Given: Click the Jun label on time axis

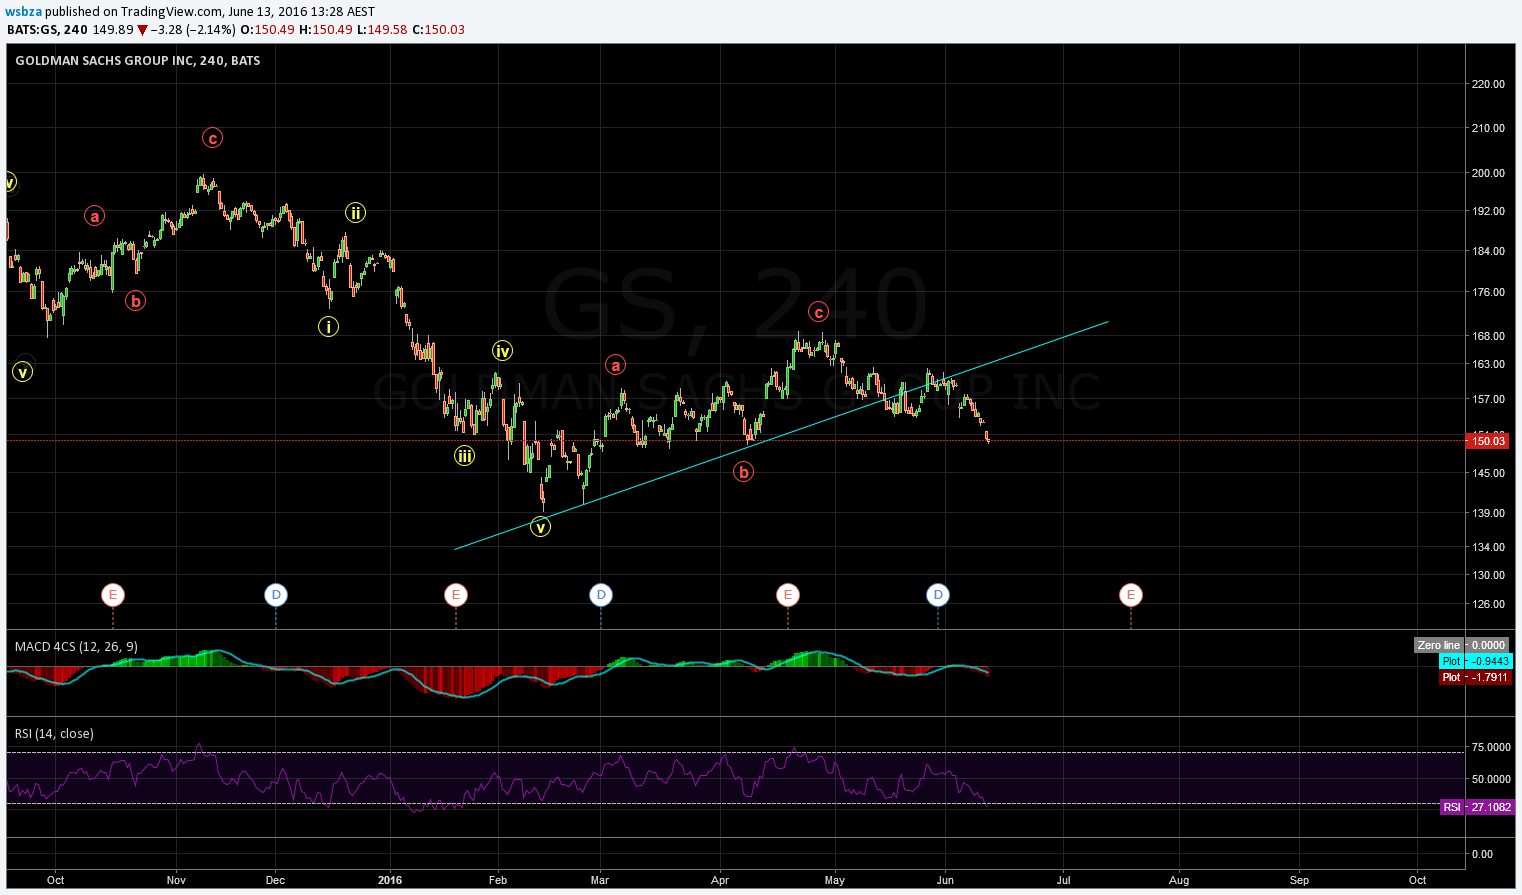Looking at the screenshot, I should 945,880.
